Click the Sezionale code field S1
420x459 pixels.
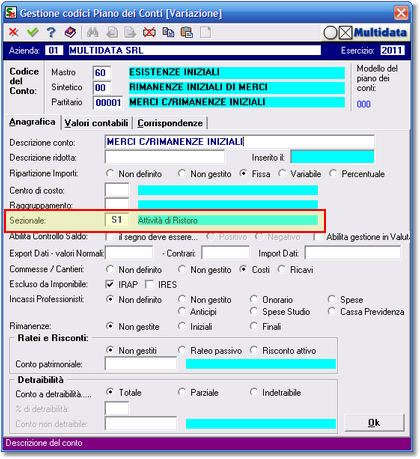pyautogui.click(x=117, y=220)
